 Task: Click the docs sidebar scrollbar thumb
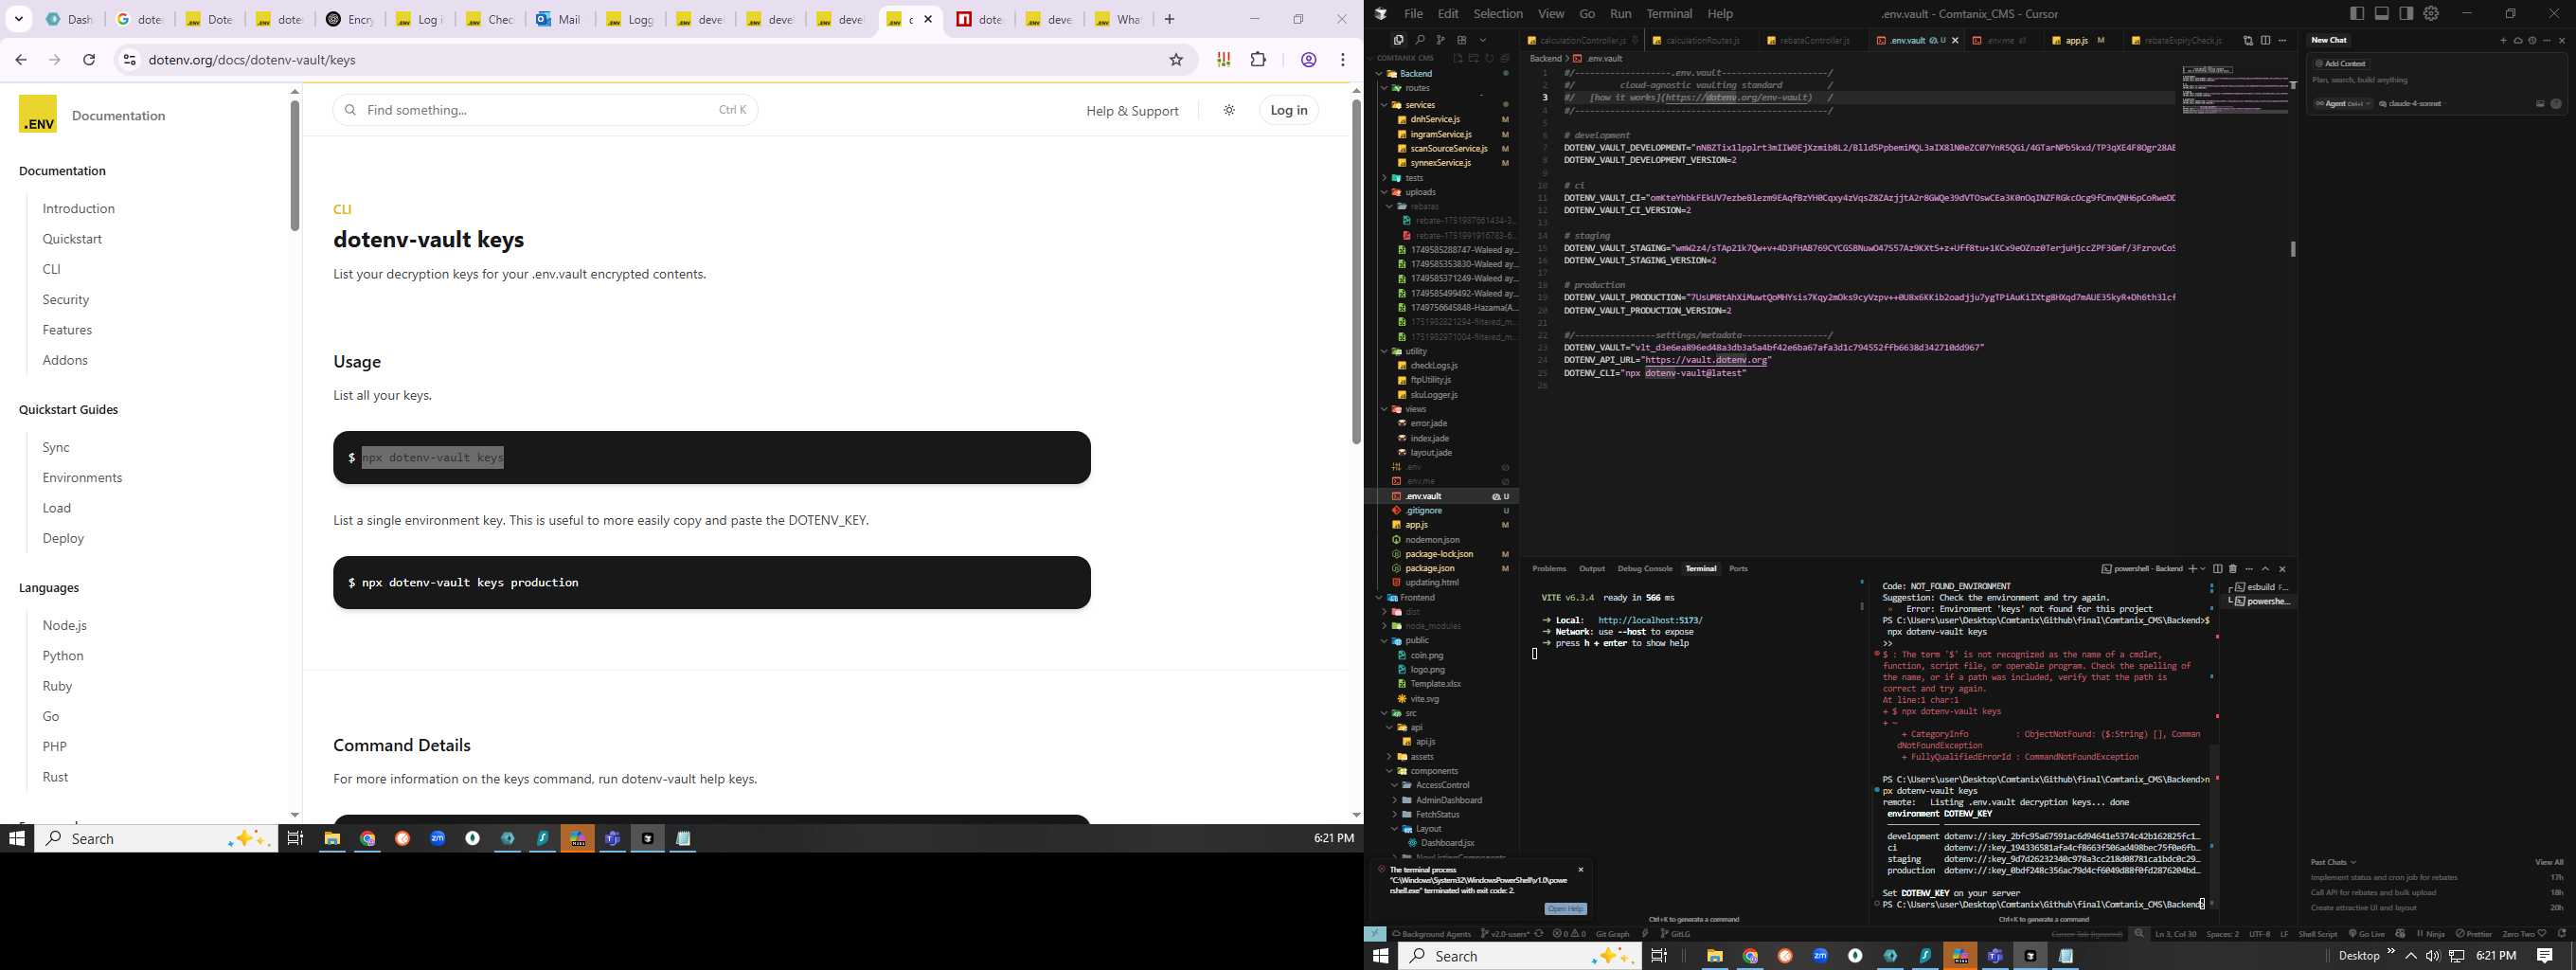click(x=295, y=165)
